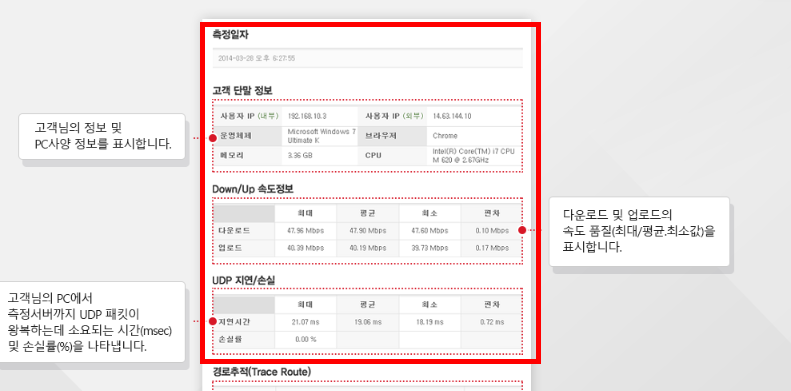The height and width of the screenshot is (391, 791).
Task: Select internal IP value 192.168.10.3
Action: (307, 116)
